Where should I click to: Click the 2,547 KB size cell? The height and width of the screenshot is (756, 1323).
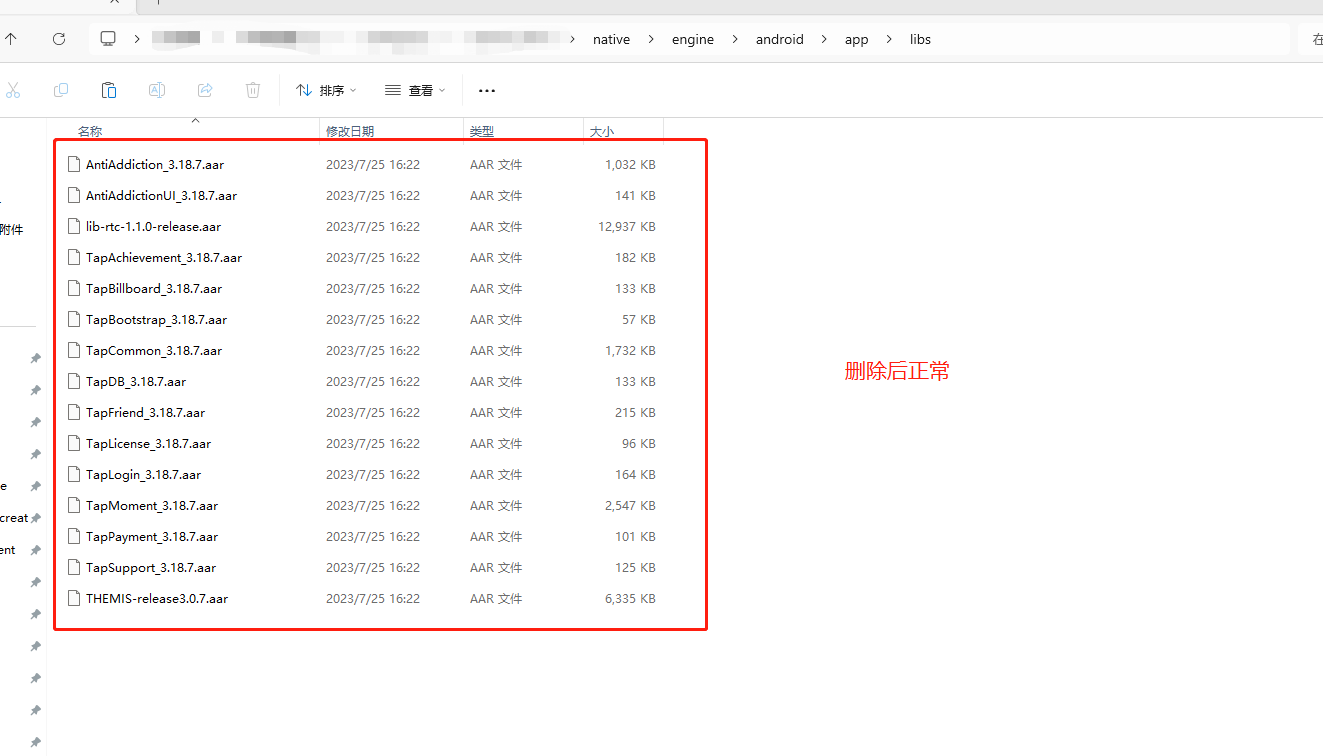[630, 505]
